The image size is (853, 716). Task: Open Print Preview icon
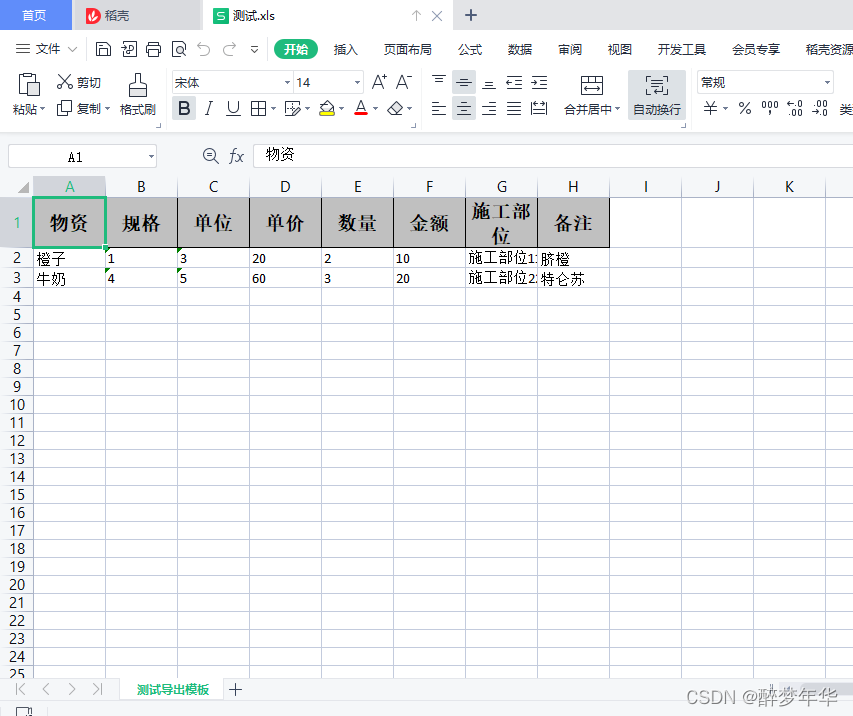coord(179,49)
